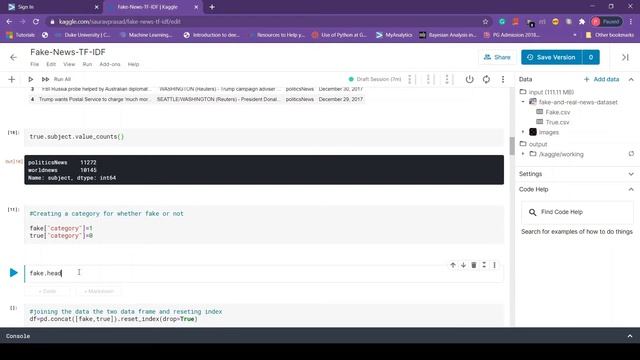The height and width of the screenshot is (360, 640).
Task: Click Run All in the toolbar
Action: tap(62, 79)
